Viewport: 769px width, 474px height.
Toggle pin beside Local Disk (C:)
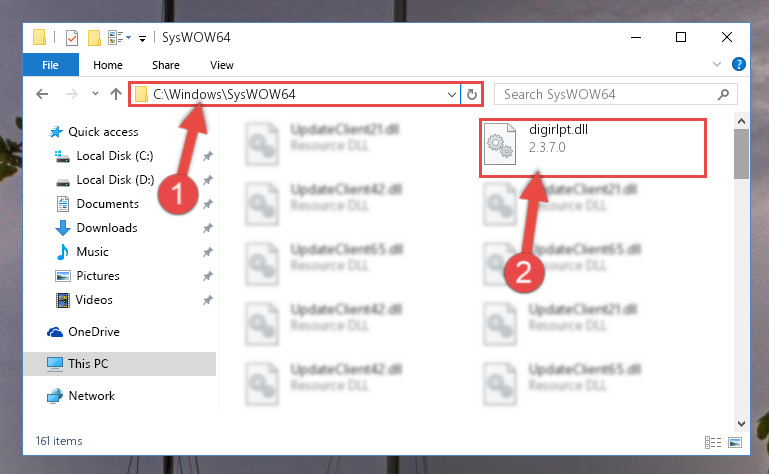tap(208, 156)
